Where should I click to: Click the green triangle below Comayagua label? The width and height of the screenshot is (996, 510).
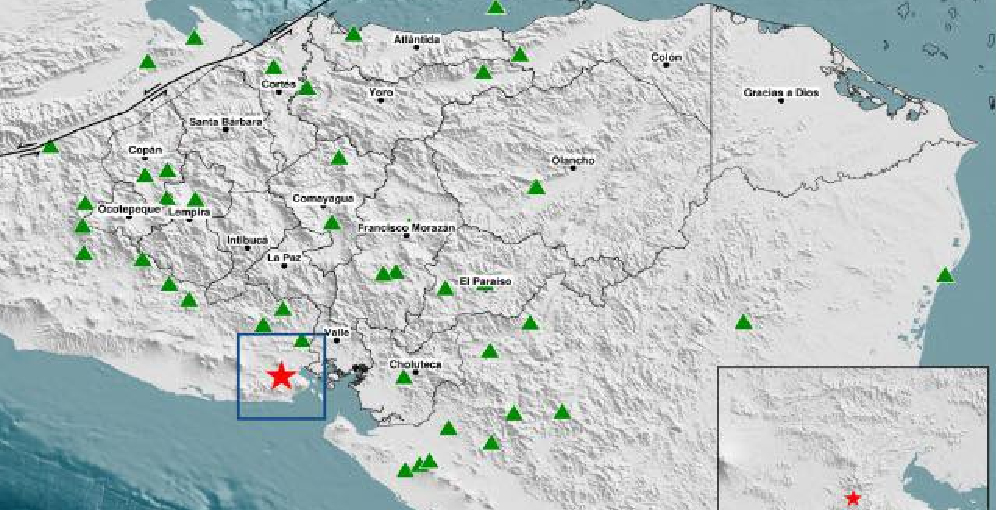coord(332,223)
